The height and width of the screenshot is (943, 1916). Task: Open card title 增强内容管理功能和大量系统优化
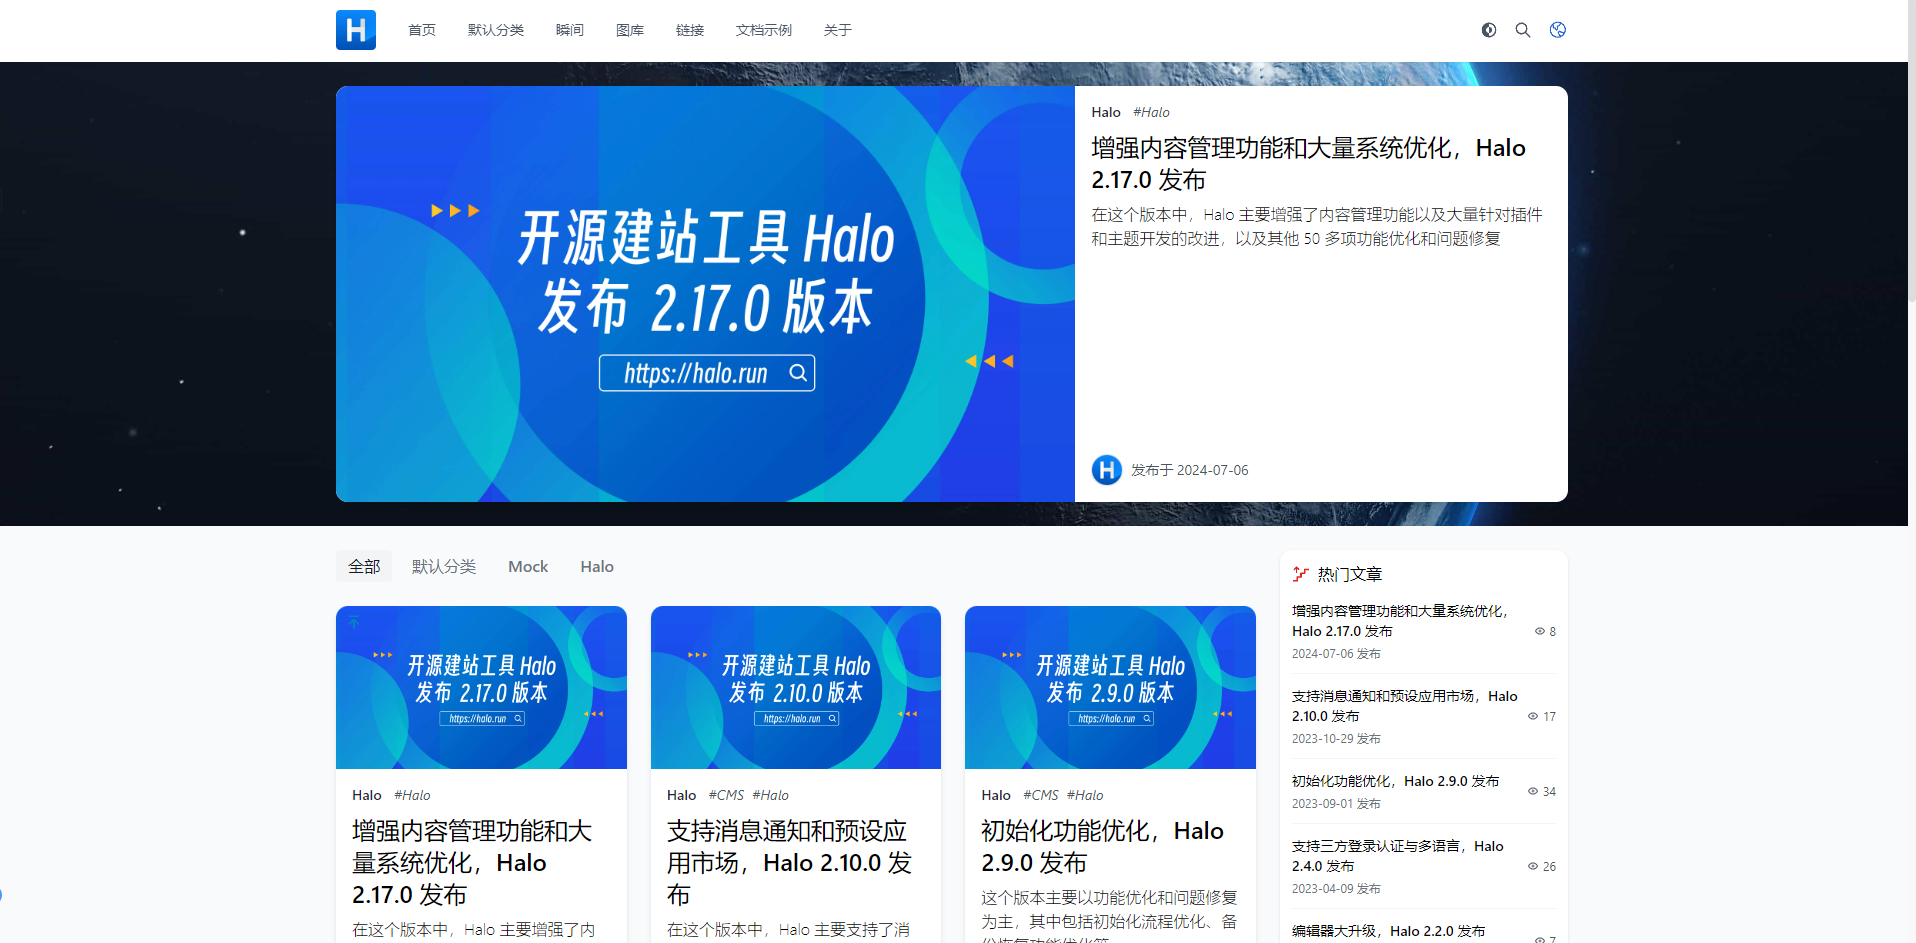coord(472,862)
